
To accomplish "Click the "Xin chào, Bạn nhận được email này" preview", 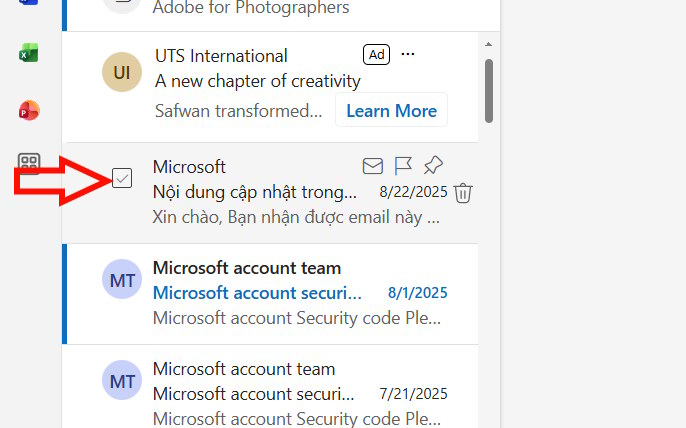I will pyautogui.click(x=296, y=217).
